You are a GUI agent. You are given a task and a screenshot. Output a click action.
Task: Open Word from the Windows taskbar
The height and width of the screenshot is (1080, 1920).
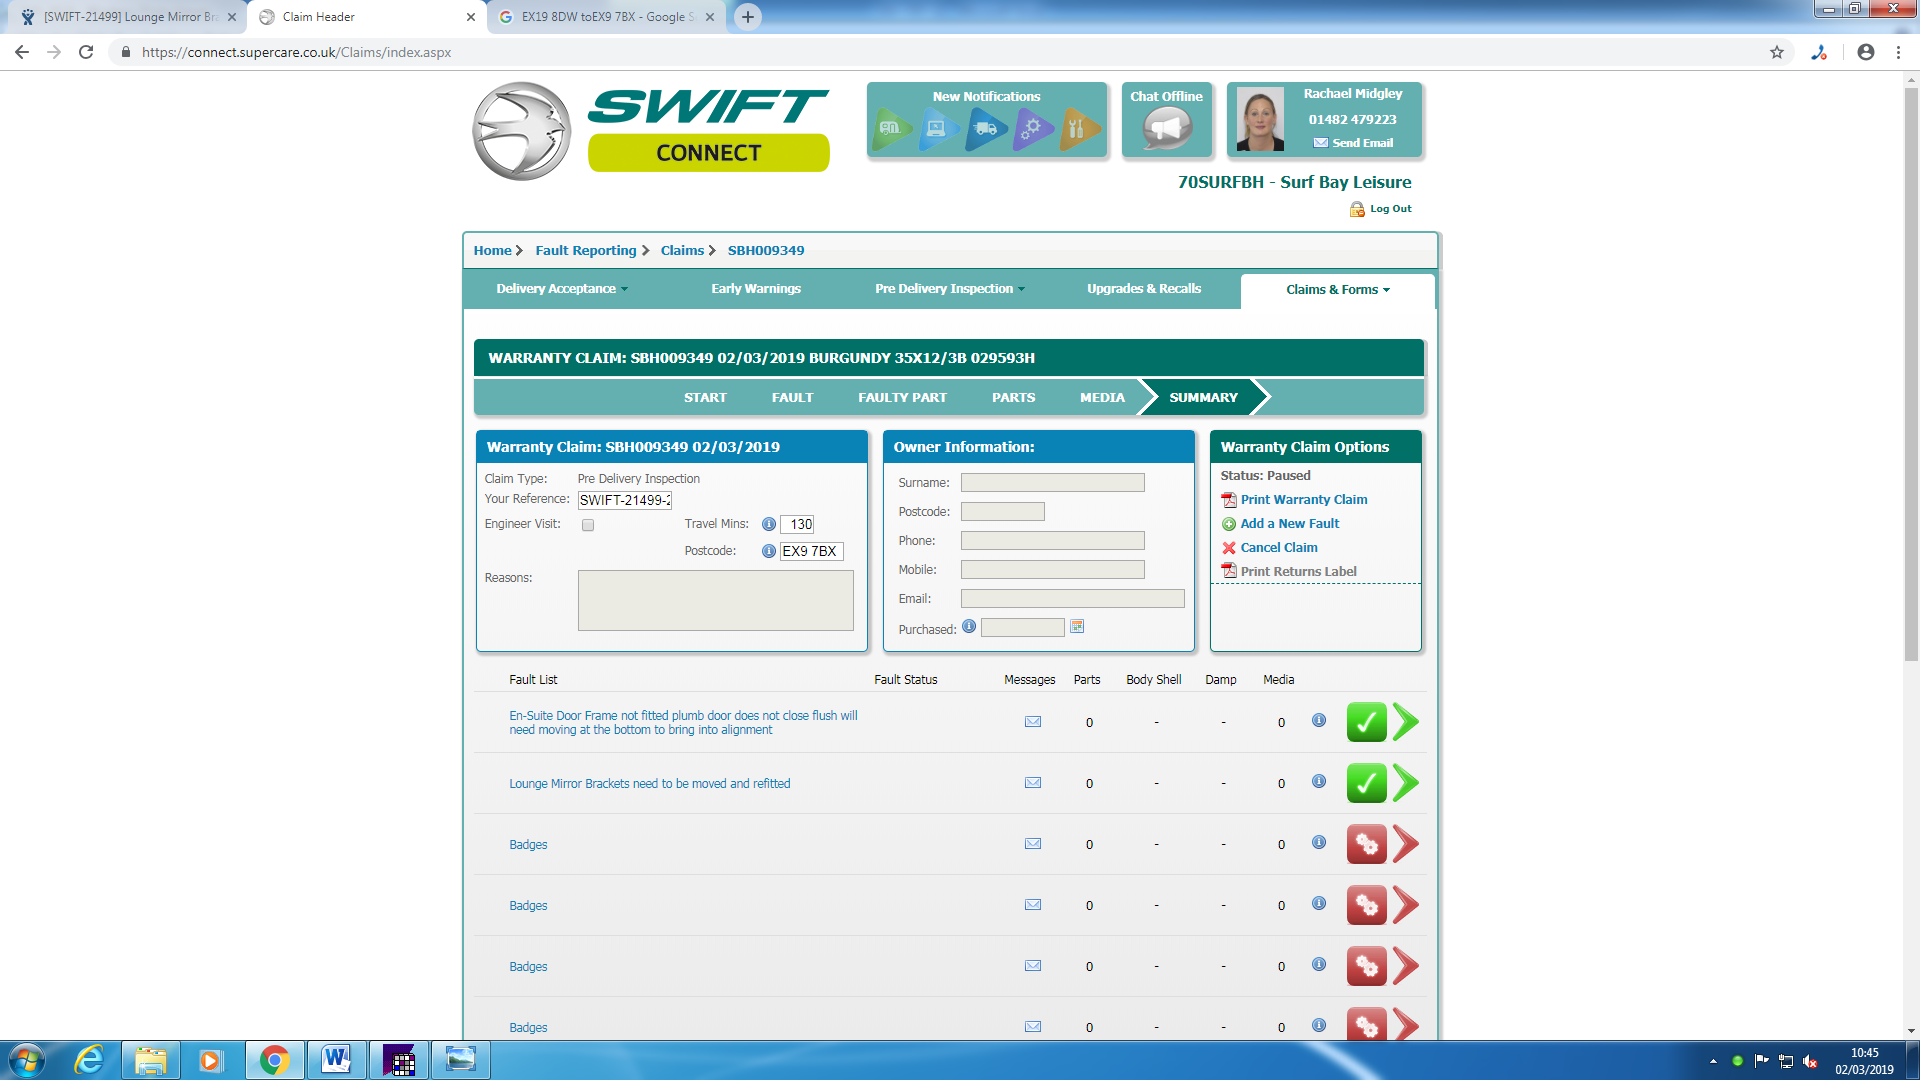click(x=336, y=1059)
